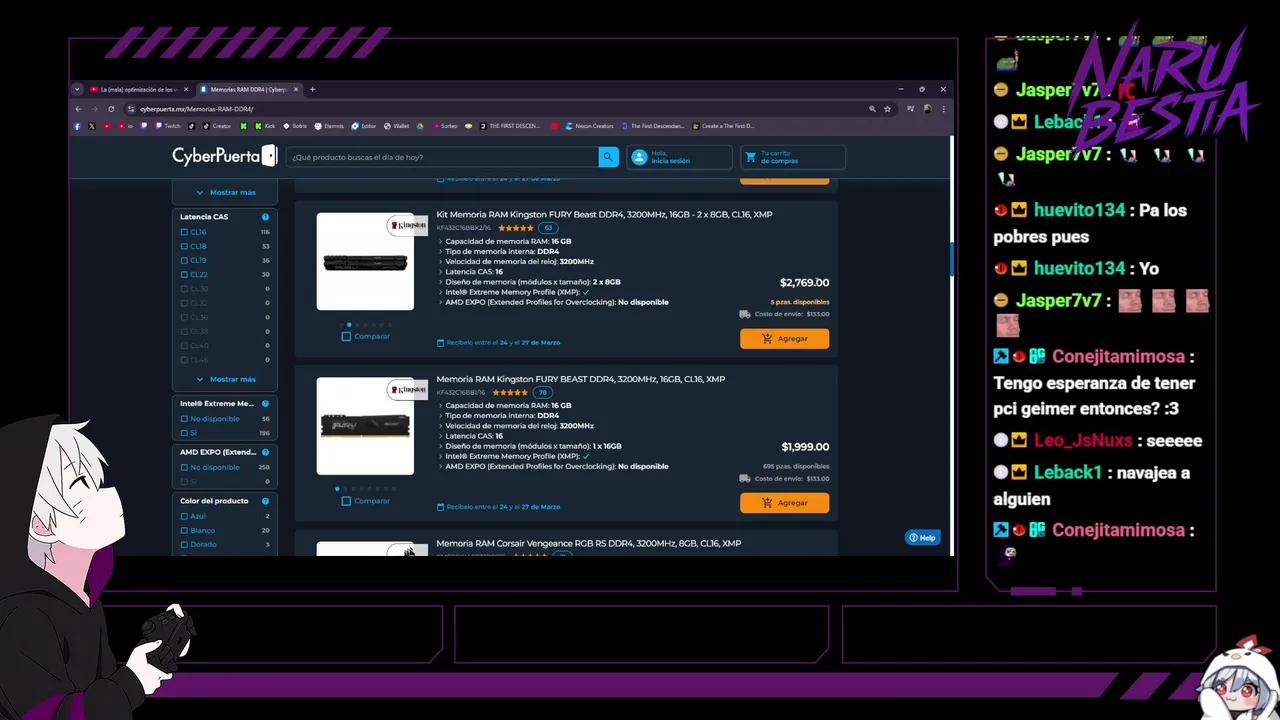Click the blue search magnifier button
1280x720 pixels.
pos(608,157)
